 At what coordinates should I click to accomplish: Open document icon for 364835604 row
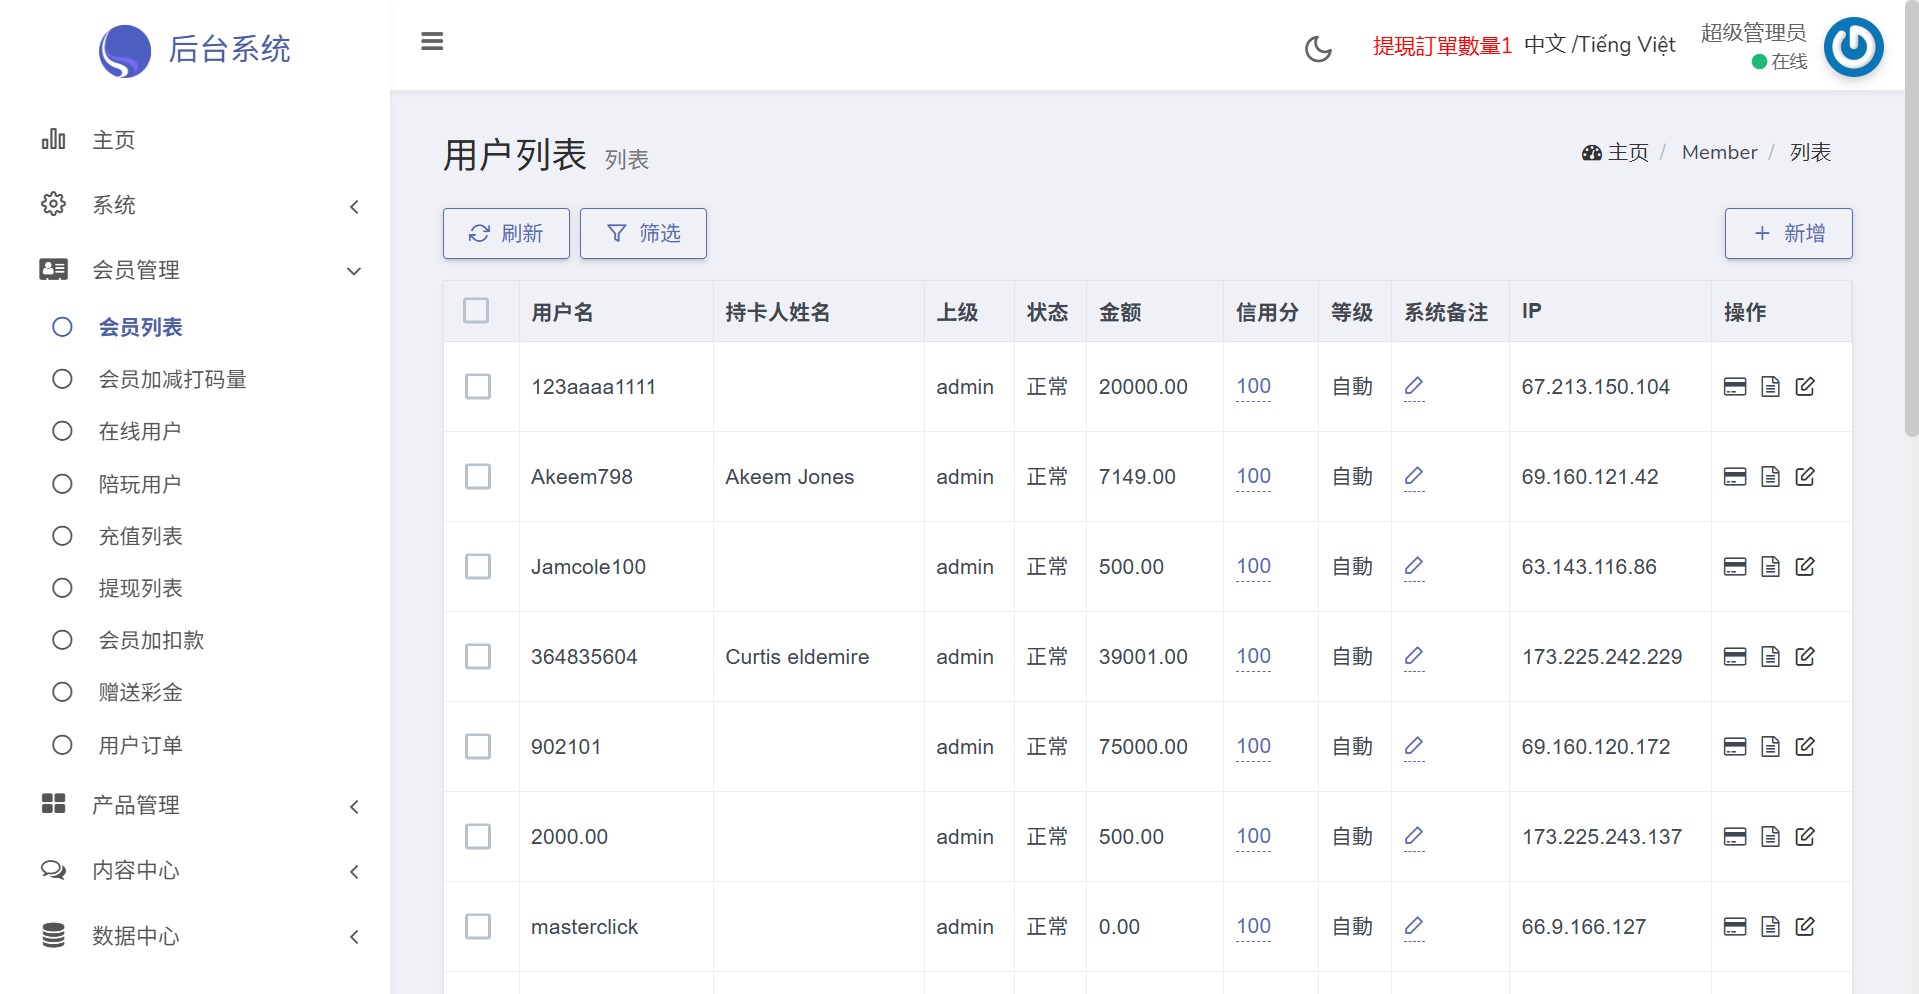(x=1770, y=657)
